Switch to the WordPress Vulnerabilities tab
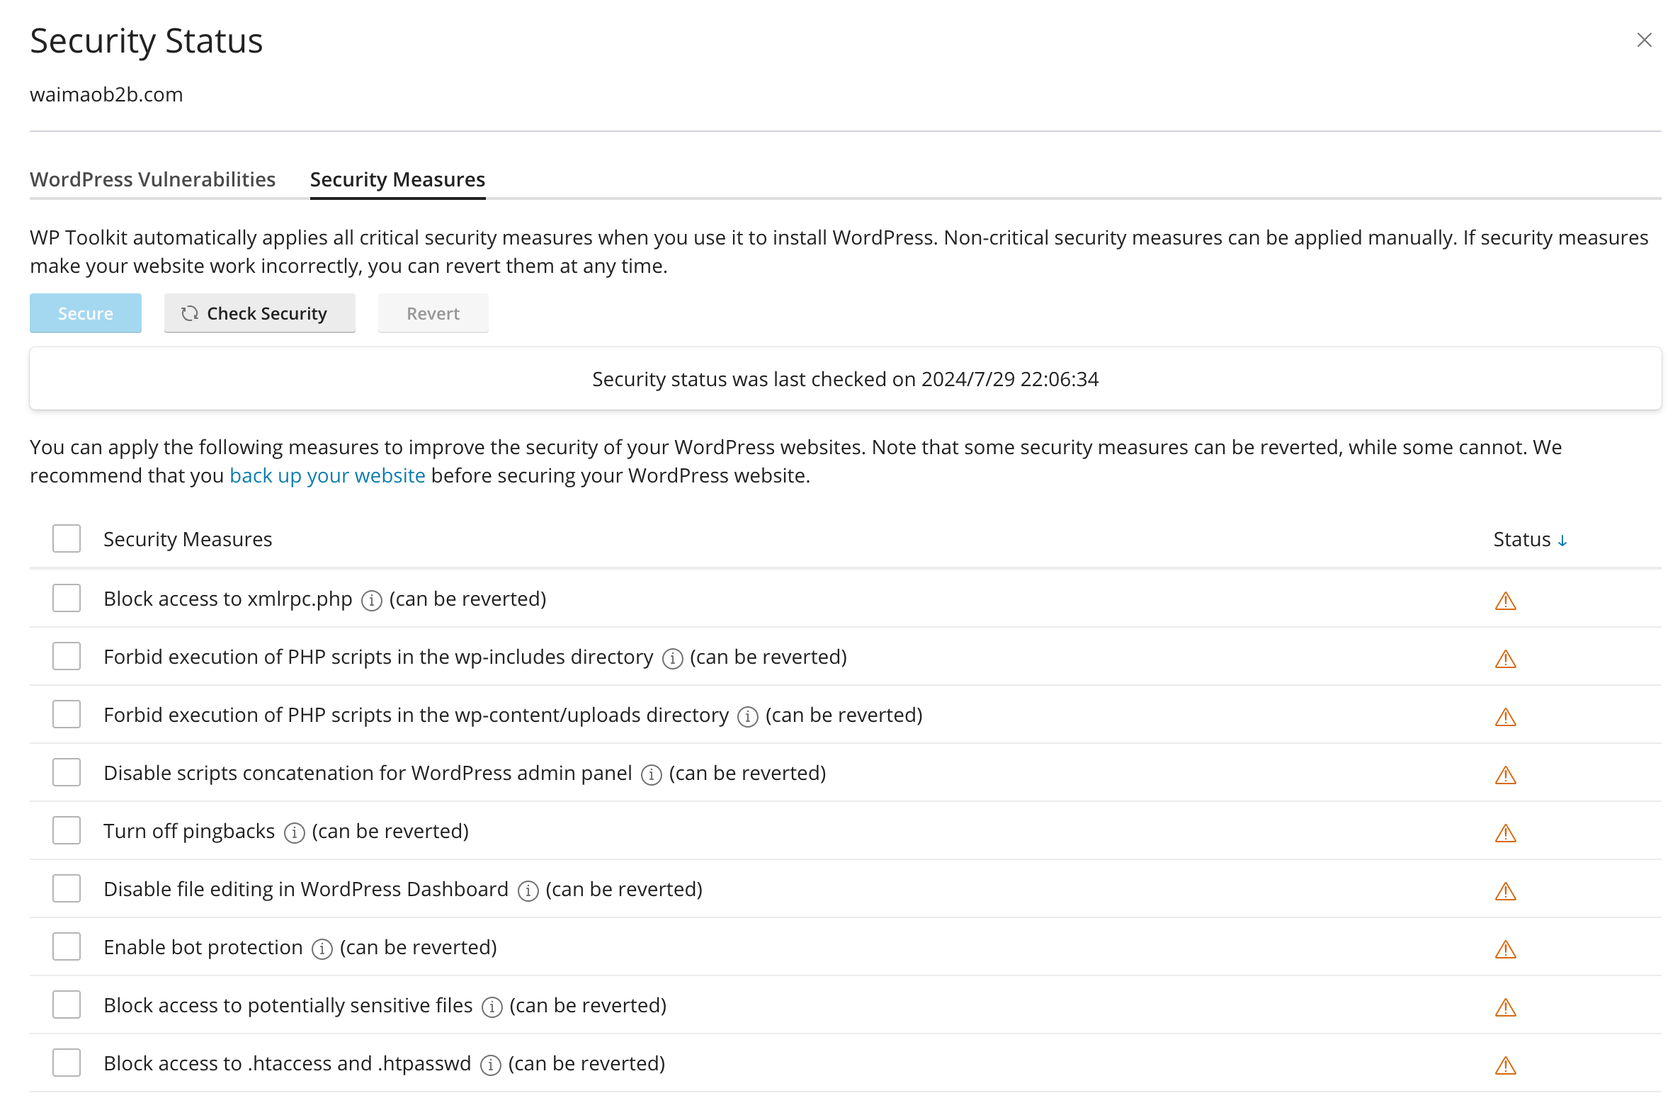Viewport: 1680px width, 1101px height. (152, 179)
